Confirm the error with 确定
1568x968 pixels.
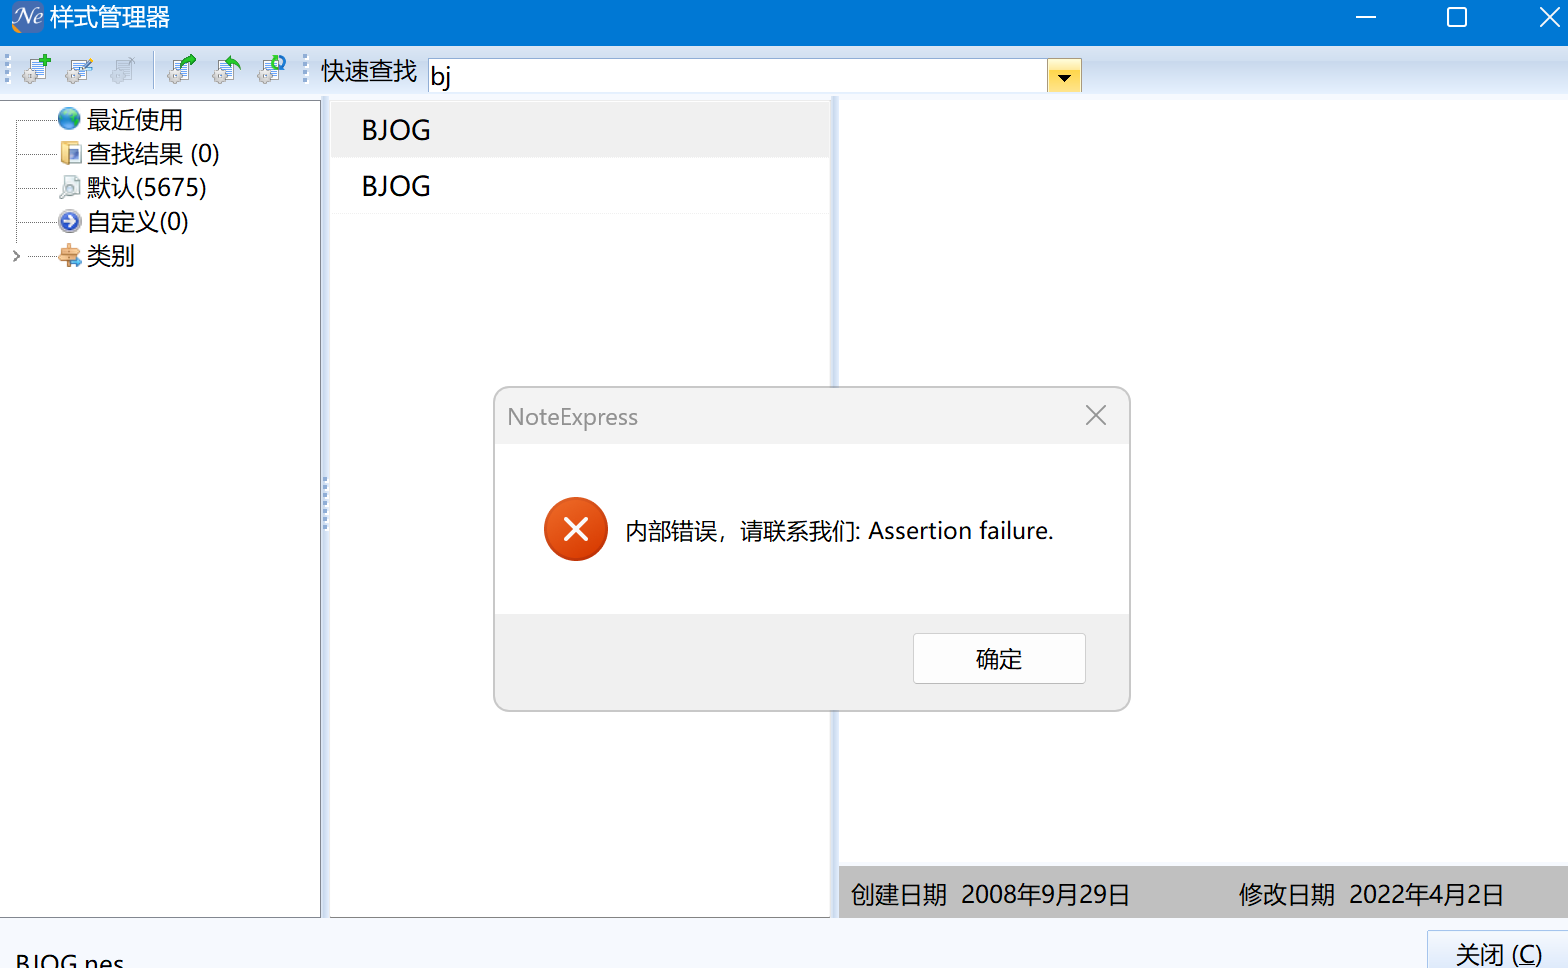pos(999,658)
